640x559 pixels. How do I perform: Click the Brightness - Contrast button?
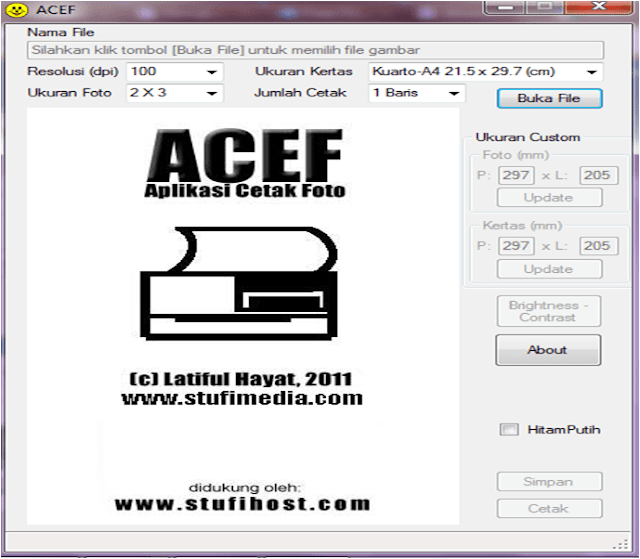(x=549, y=311)
